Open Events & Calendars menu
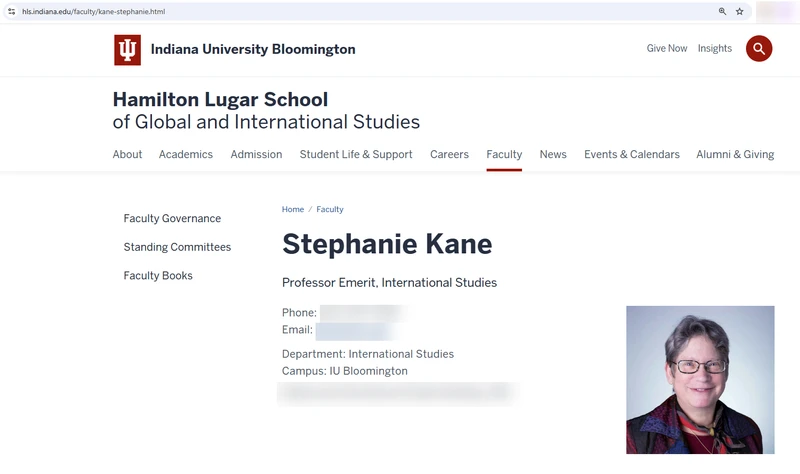This screenshot has width=800, height=474. [632, 154]
